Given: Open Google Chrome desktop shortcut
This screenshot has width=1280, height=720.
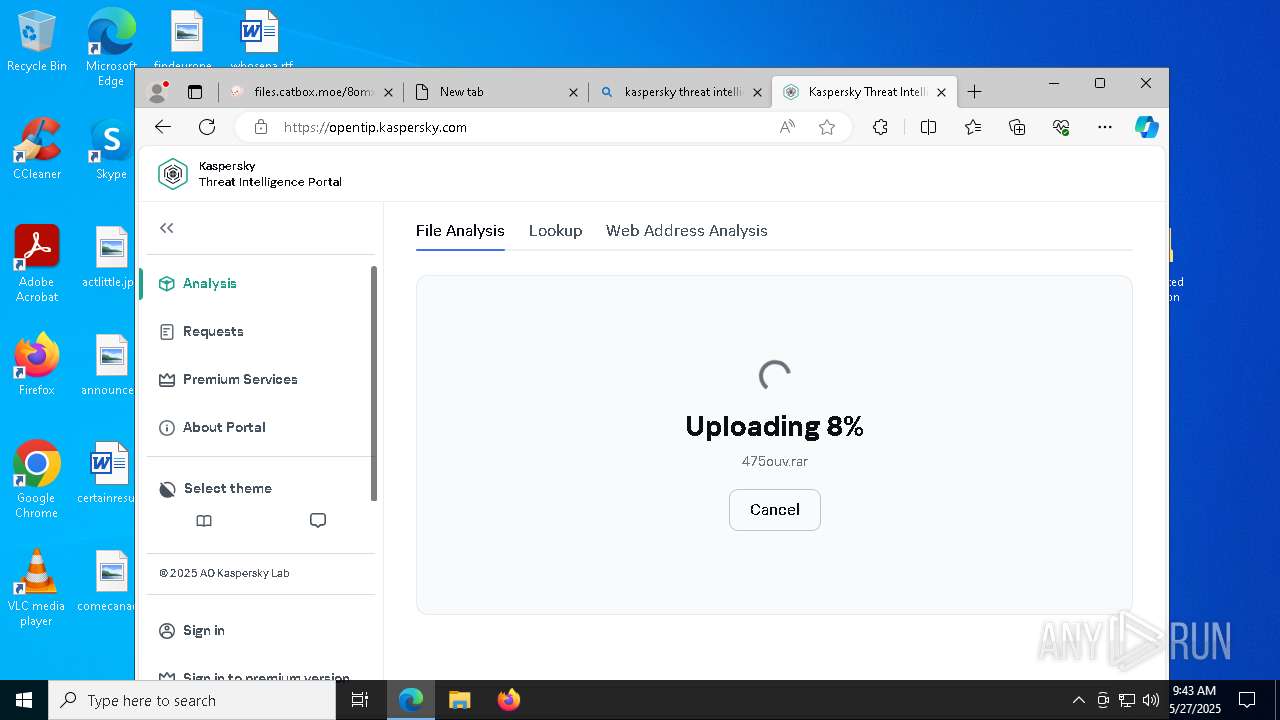Looking at the screenshot, I should 37,479.
